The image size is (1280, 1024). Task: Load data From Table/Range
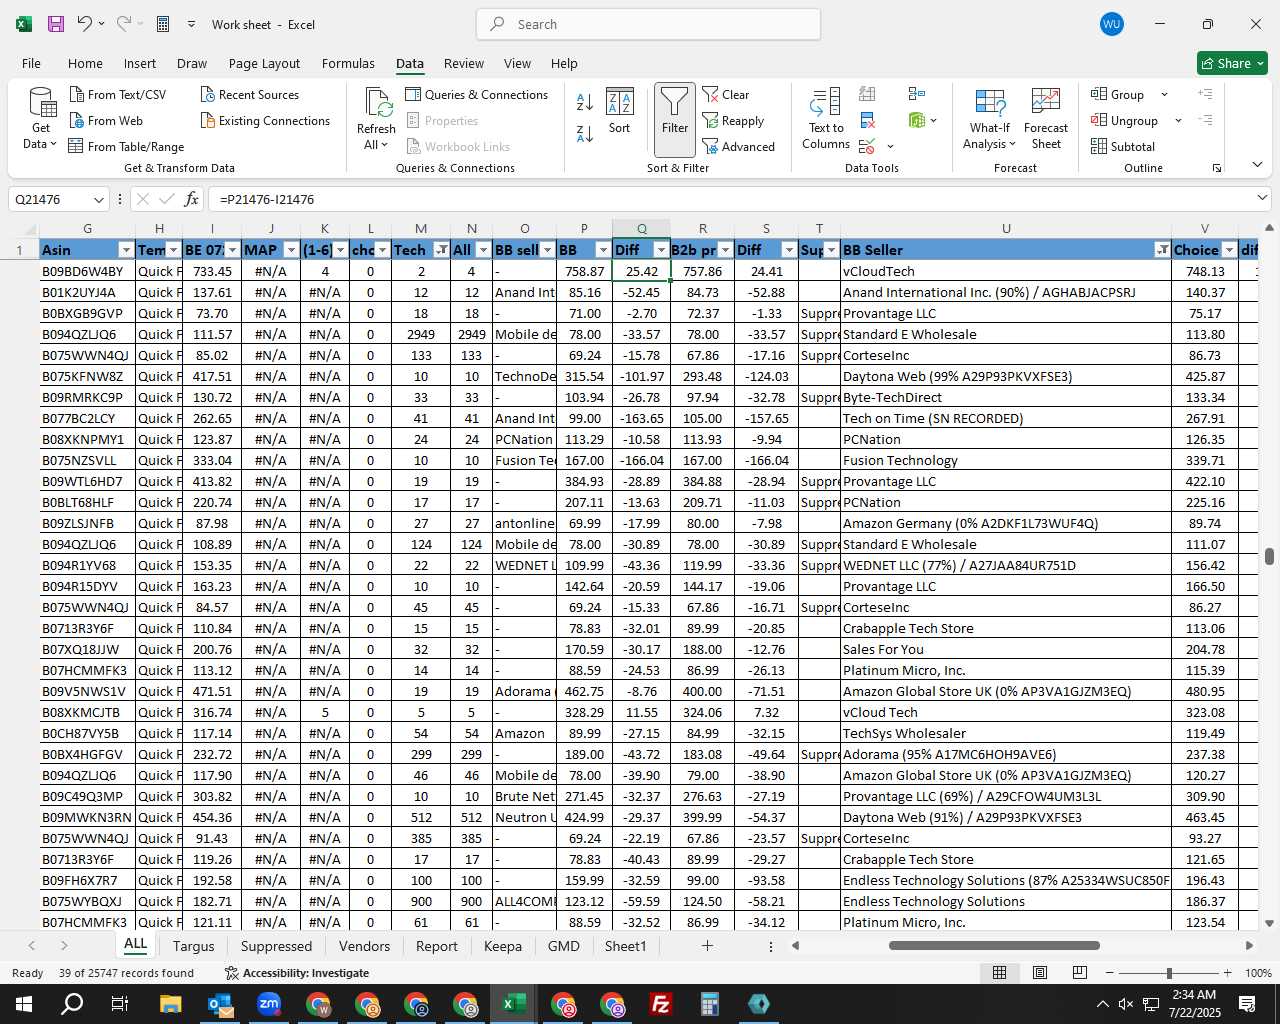pos(126,146)
